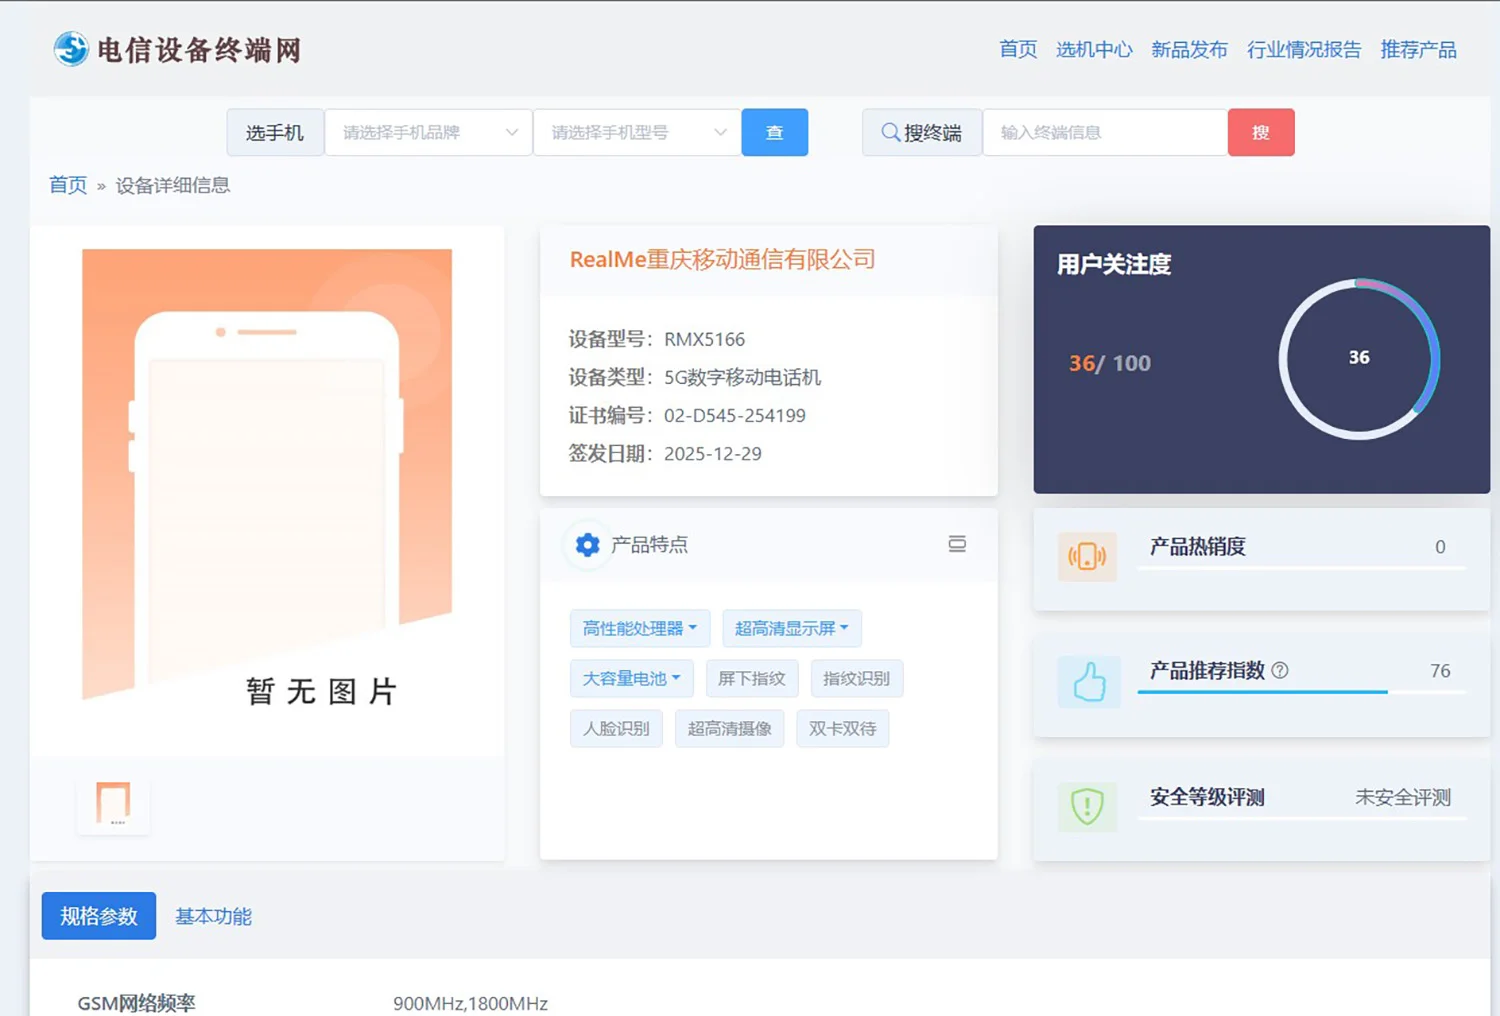The width and height of the screenshot is (1500, 1016).
Task: Click the display icon in 产品特点 panel corner
Action: [x=957, y=544]
